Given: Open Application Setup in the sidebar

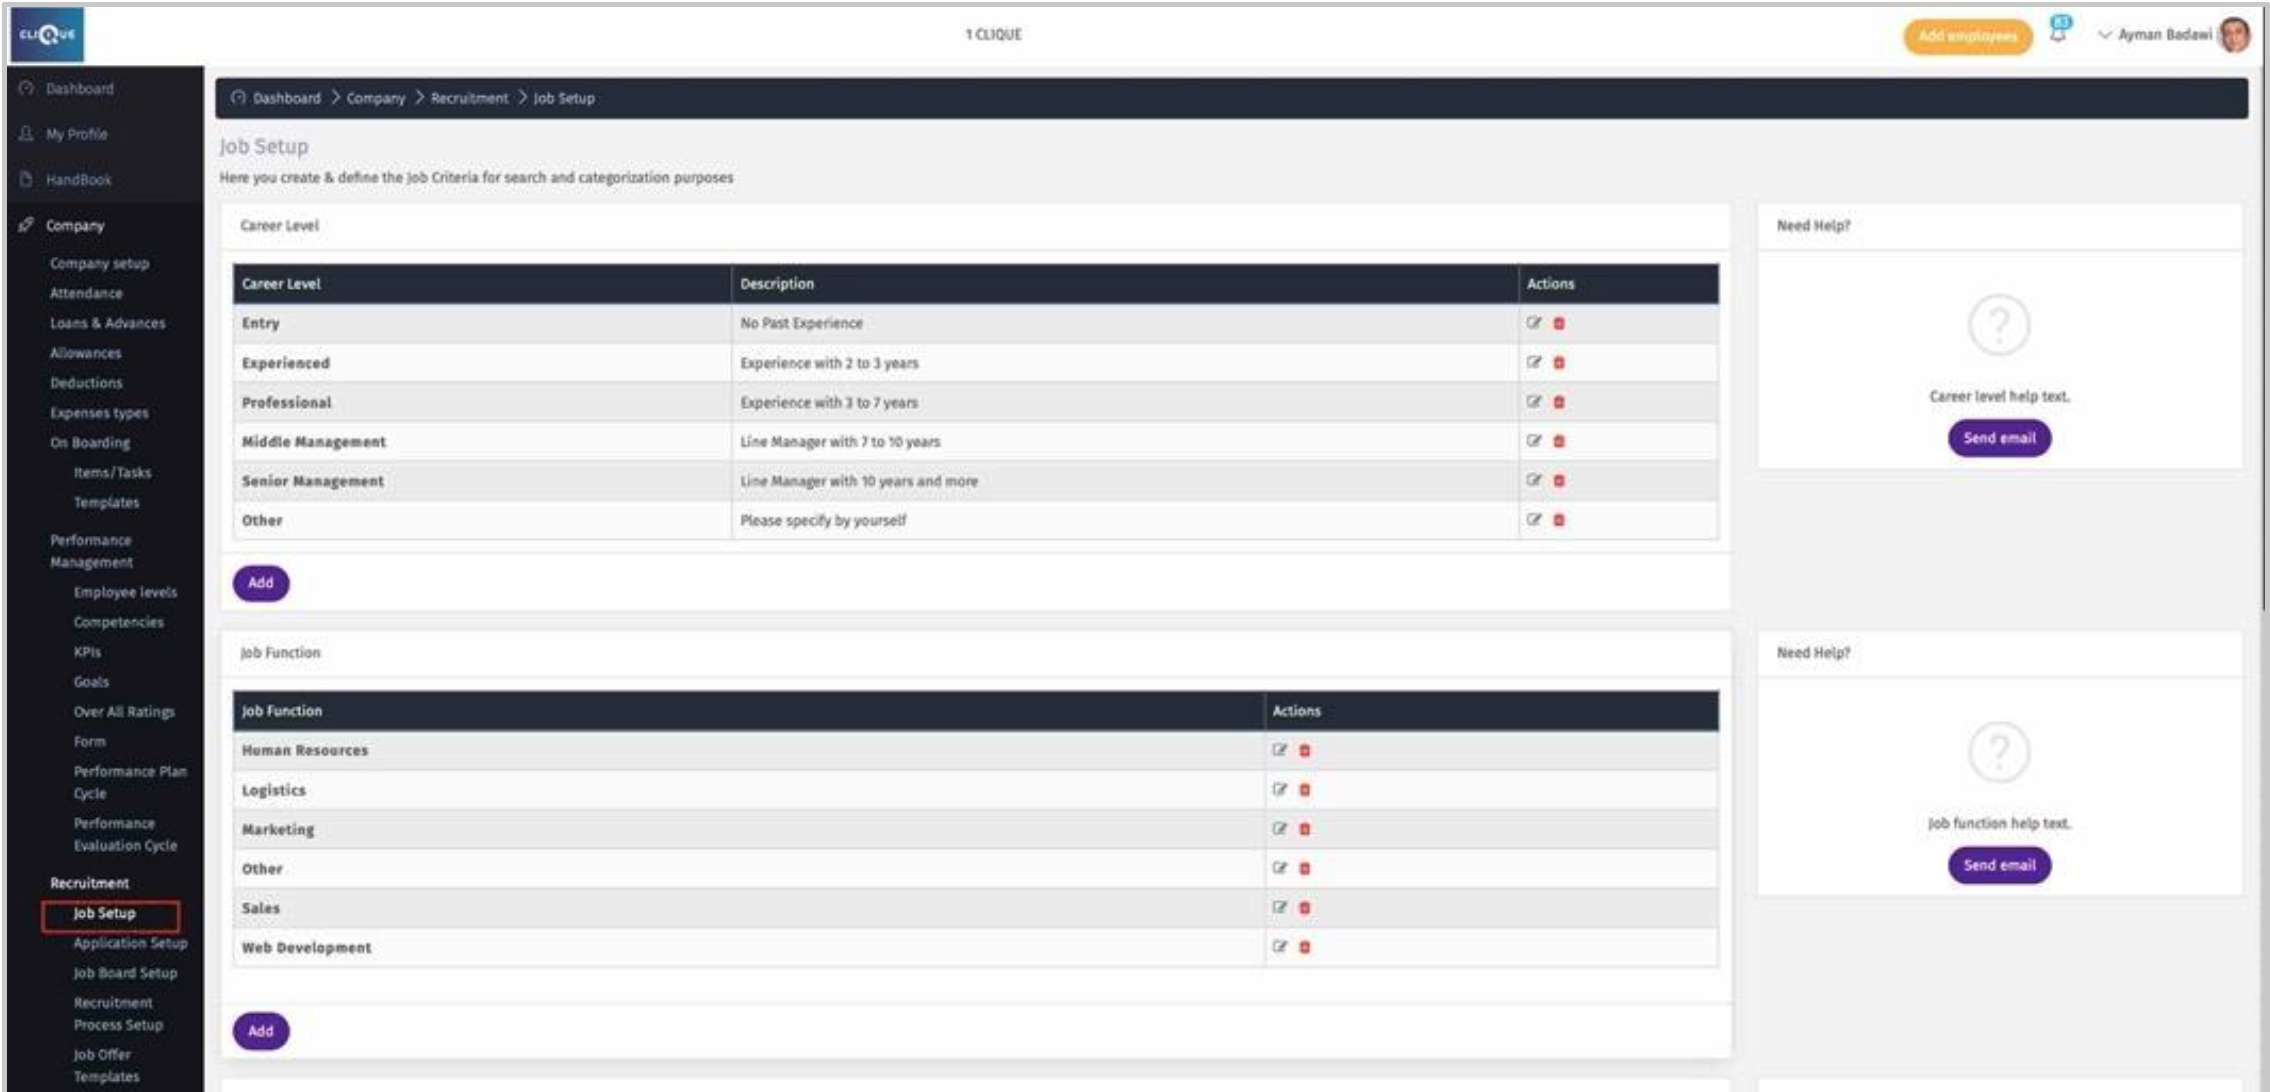Looking at the screenshot, I should pos(130,943).
